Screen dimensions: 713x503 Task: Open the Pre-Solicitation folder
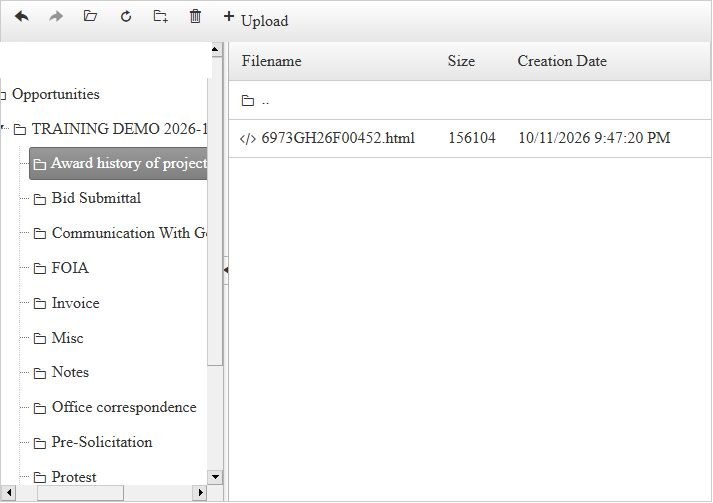click(102, 442)
